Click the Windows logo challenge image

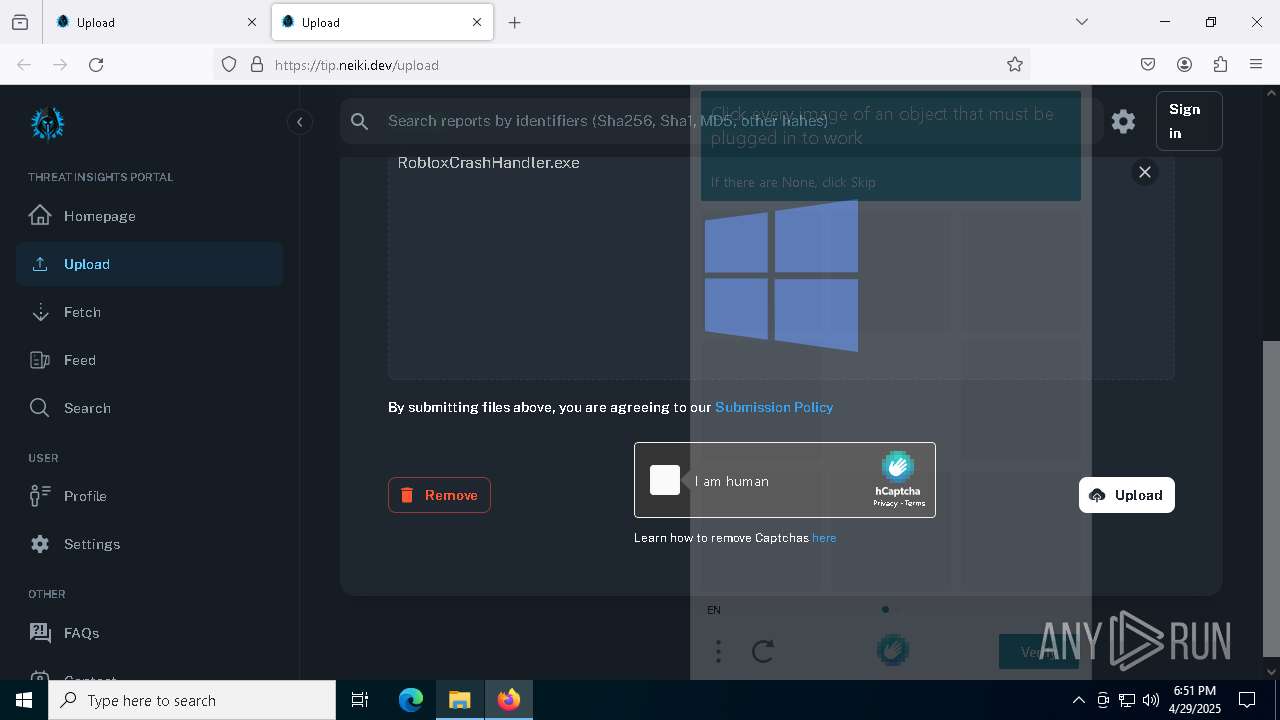point(781,276)
